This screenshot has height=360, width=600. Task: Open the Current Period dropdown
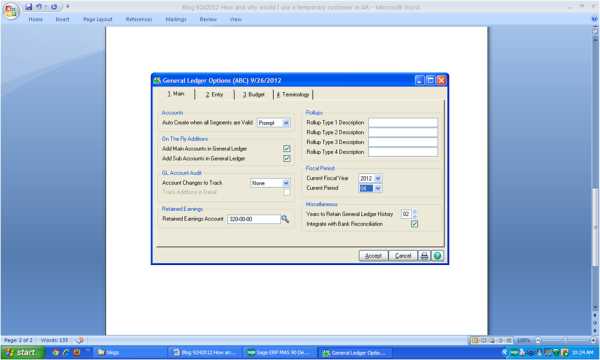pyautogui.click(x=378, y=188)
